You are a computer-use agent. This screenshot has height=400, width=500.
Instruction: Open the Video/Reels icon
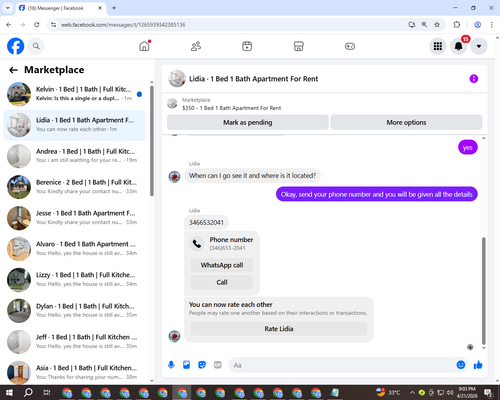point(247,46)
